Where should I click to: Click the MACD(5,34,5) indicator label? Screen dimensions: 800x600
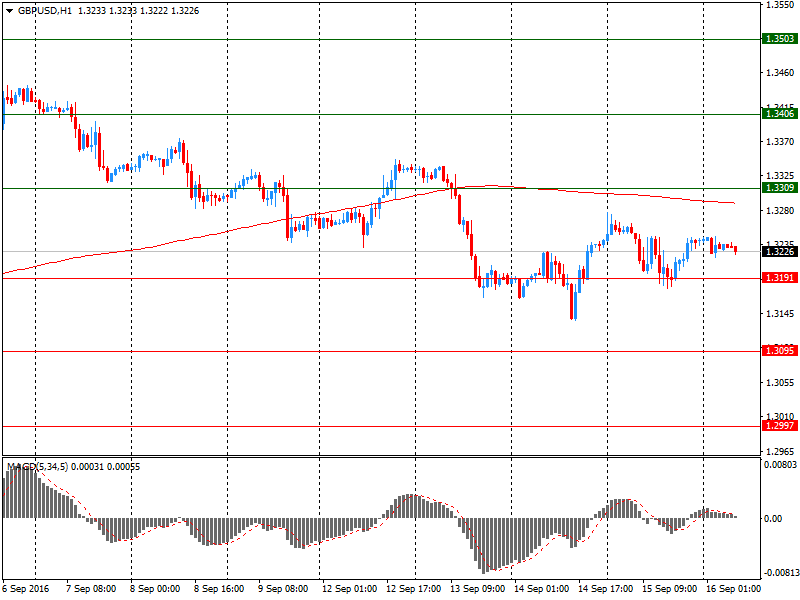[x=37, y=467]
